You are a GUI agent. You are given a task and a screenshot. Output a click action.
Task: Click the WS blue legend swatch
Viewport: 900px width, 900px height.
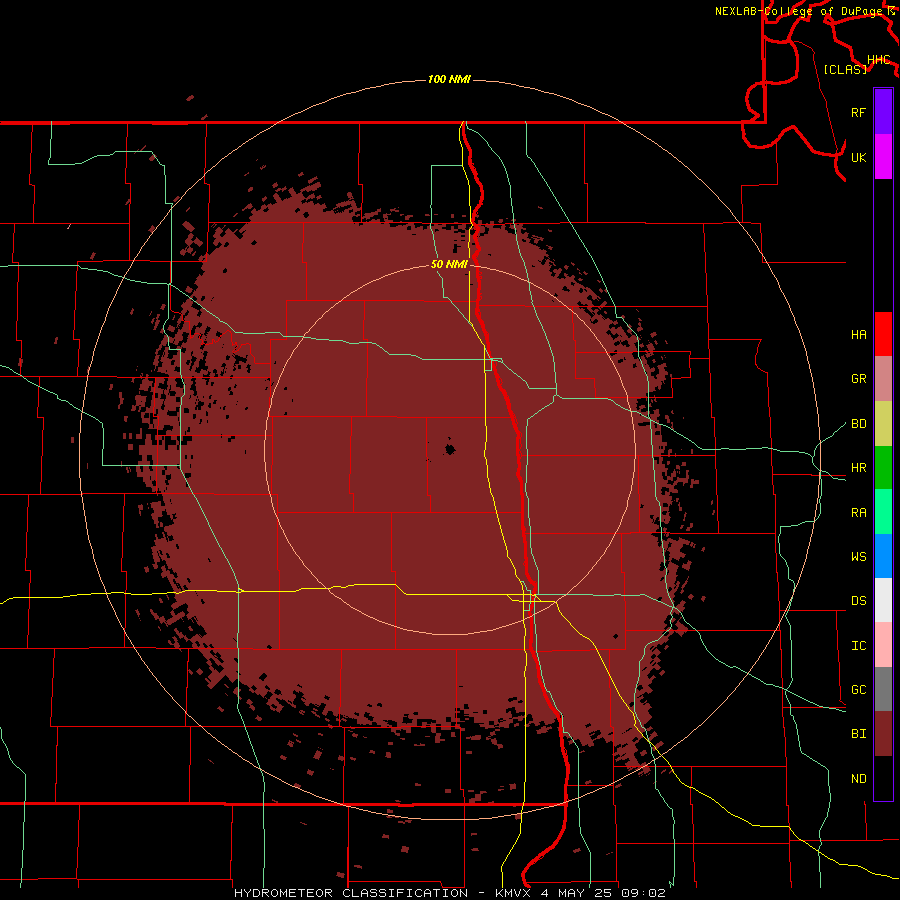tap(883, 556)
